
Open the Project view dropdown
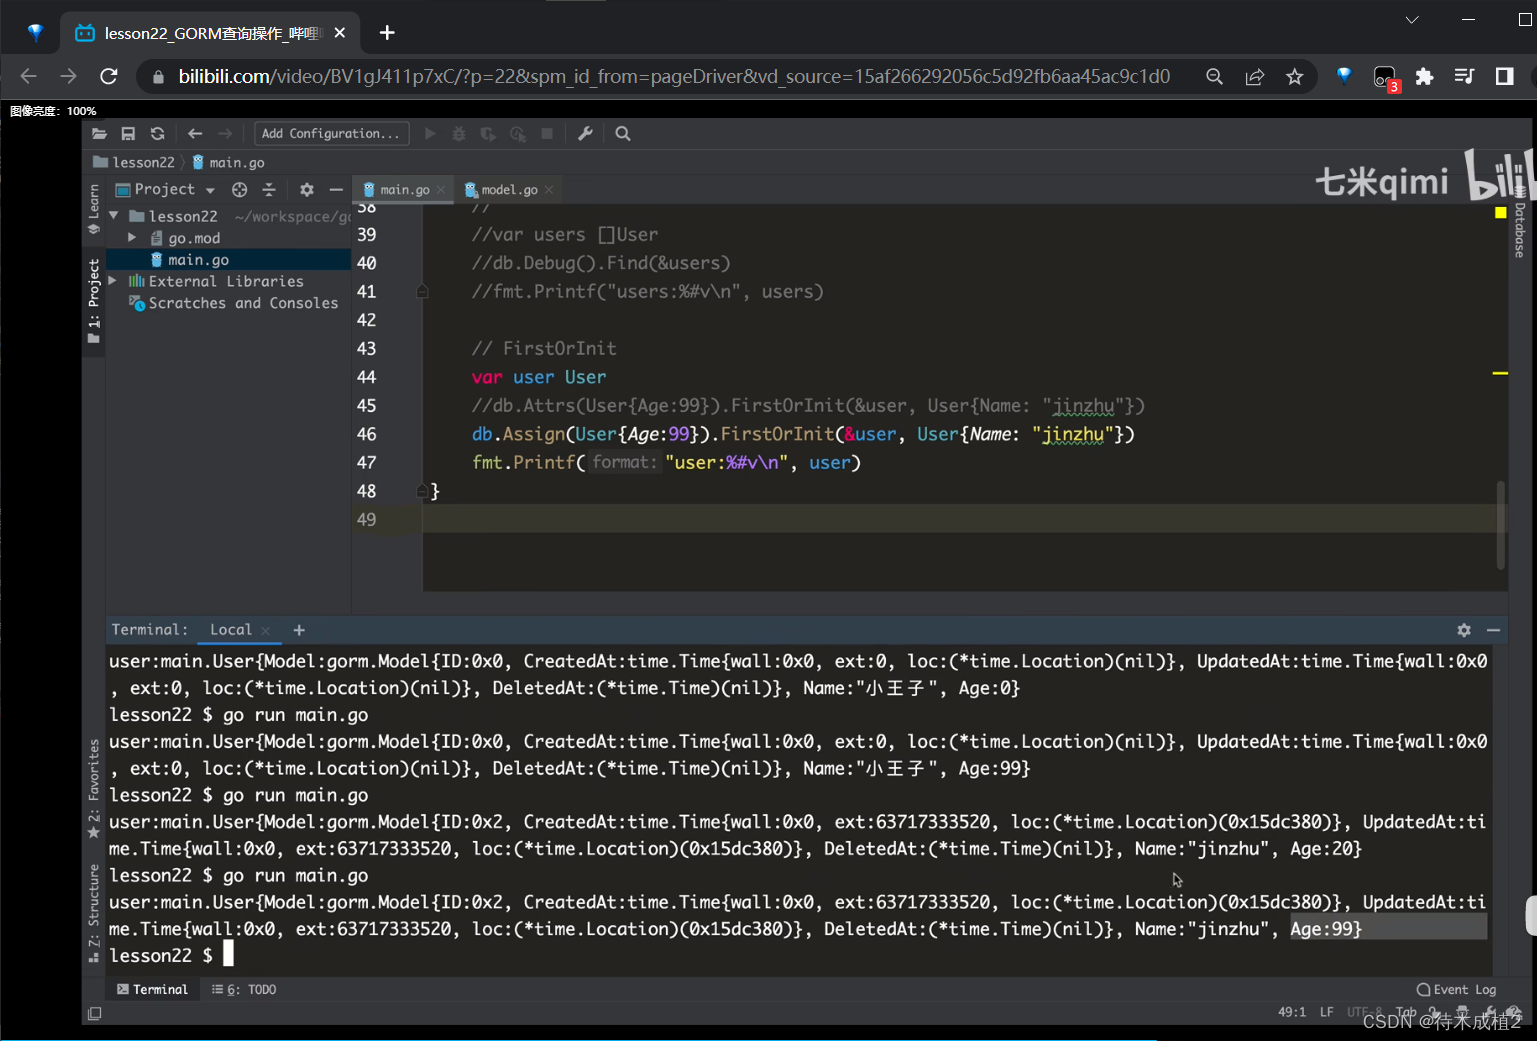[x=166, y=190]
